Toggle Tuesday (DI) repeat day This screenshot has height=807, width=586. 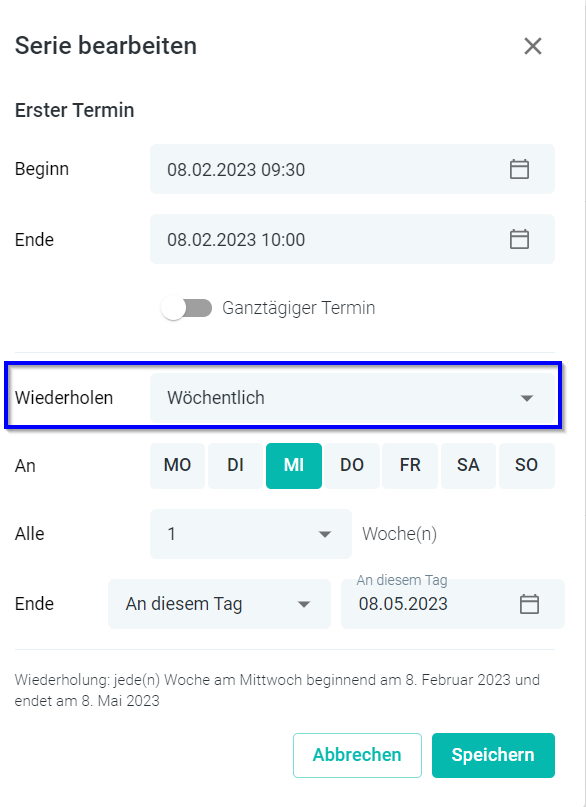(236, 465)
